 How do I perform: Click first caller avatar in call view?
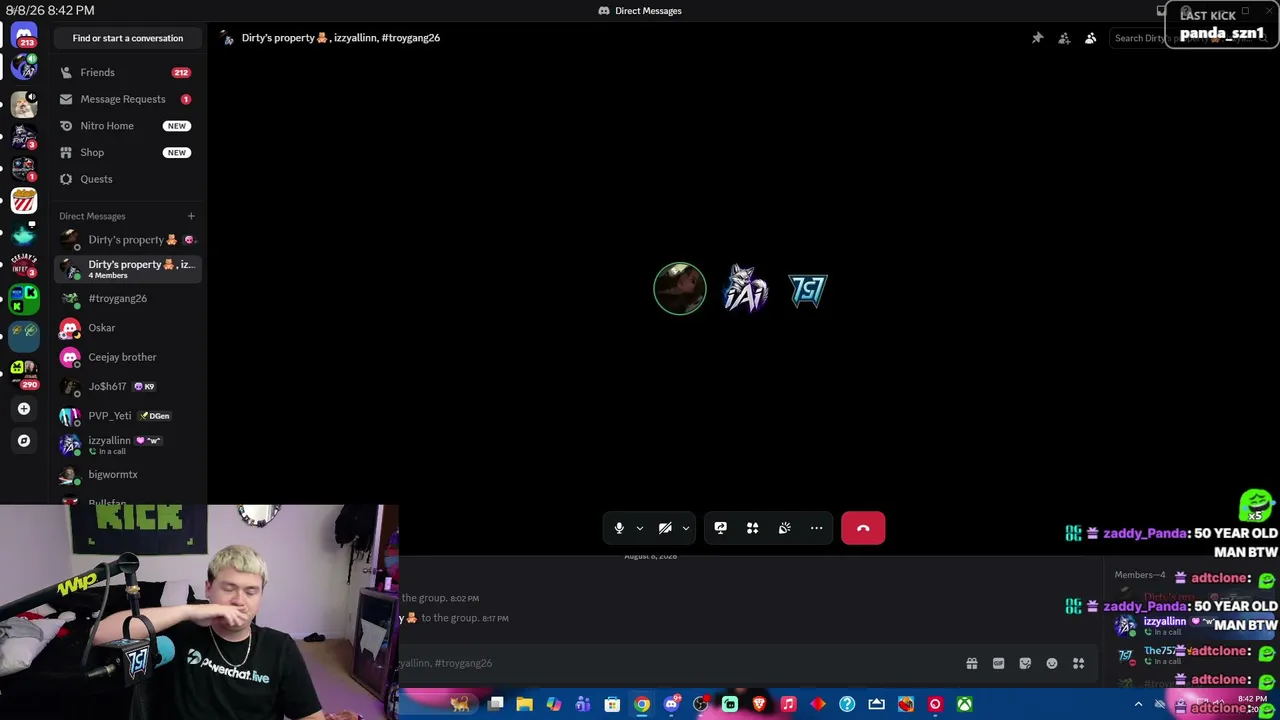pos(680,289)
